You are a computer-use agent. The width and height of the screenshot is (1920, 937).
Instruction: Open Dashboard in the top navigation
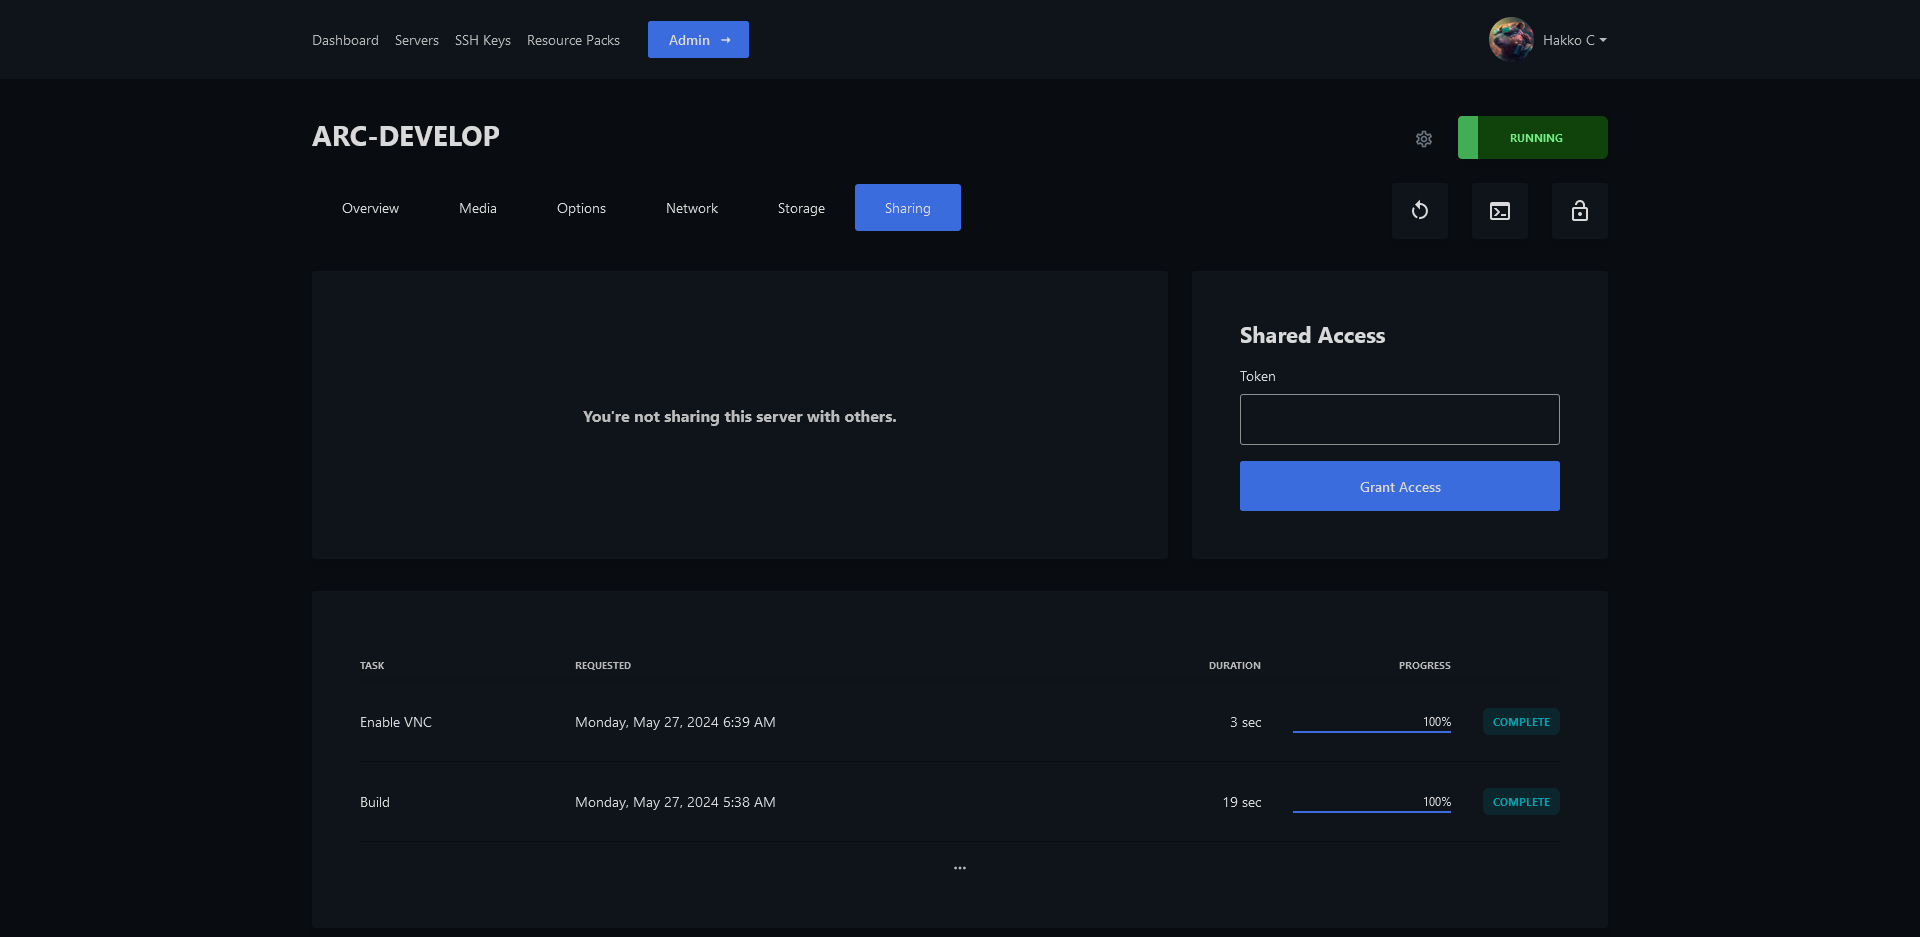click(345, 40)
